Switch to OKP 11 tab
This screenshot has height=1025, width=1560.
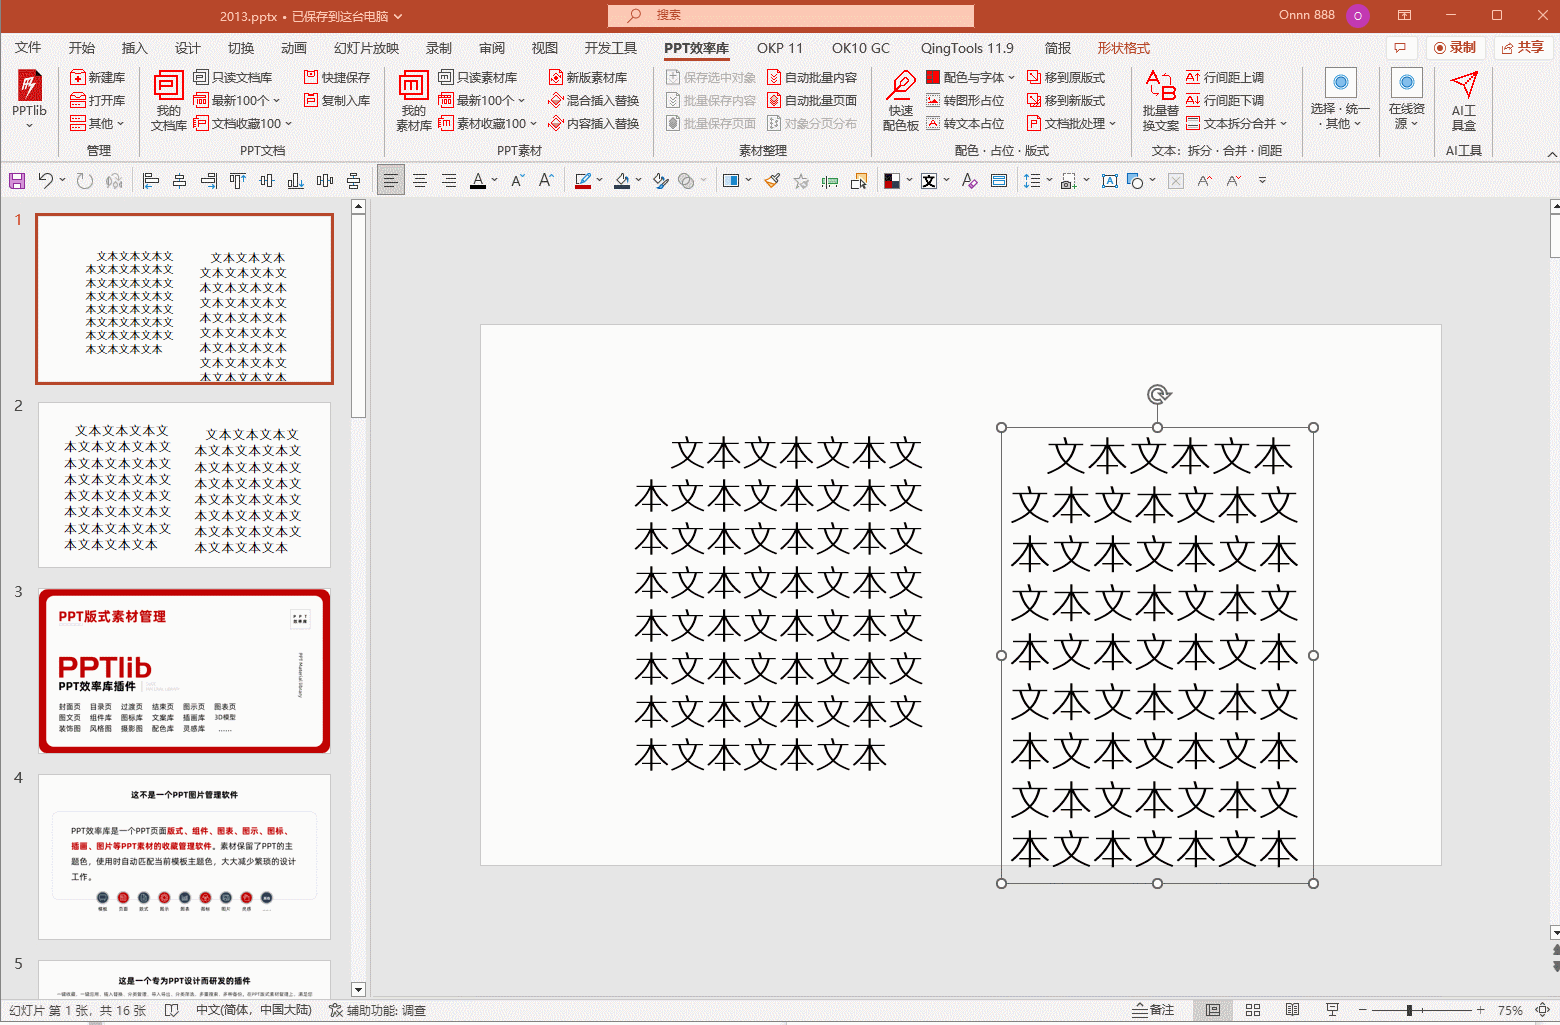coord(780,48)
